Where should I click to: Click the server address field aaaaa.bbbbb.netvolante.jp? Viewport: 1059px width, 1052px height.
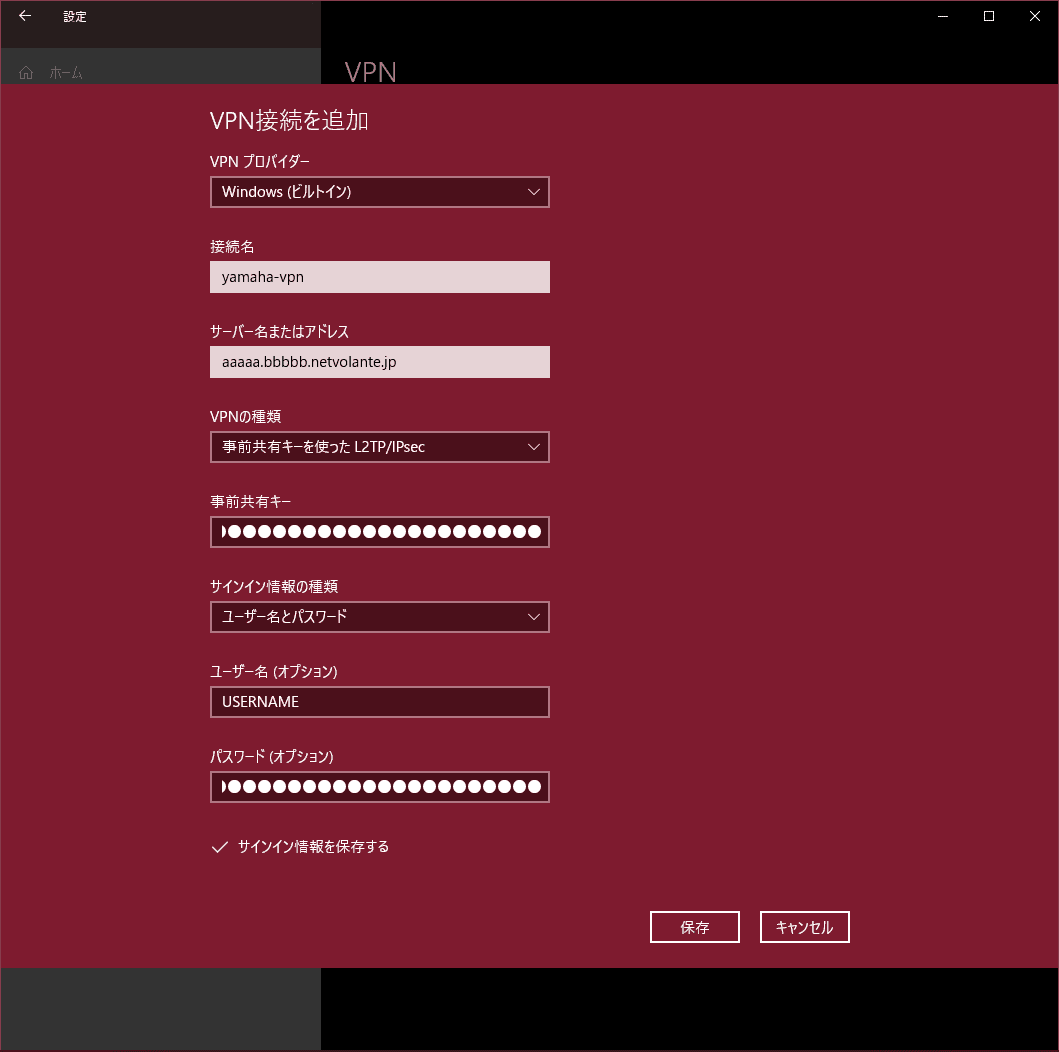click(x=380, y=362)
